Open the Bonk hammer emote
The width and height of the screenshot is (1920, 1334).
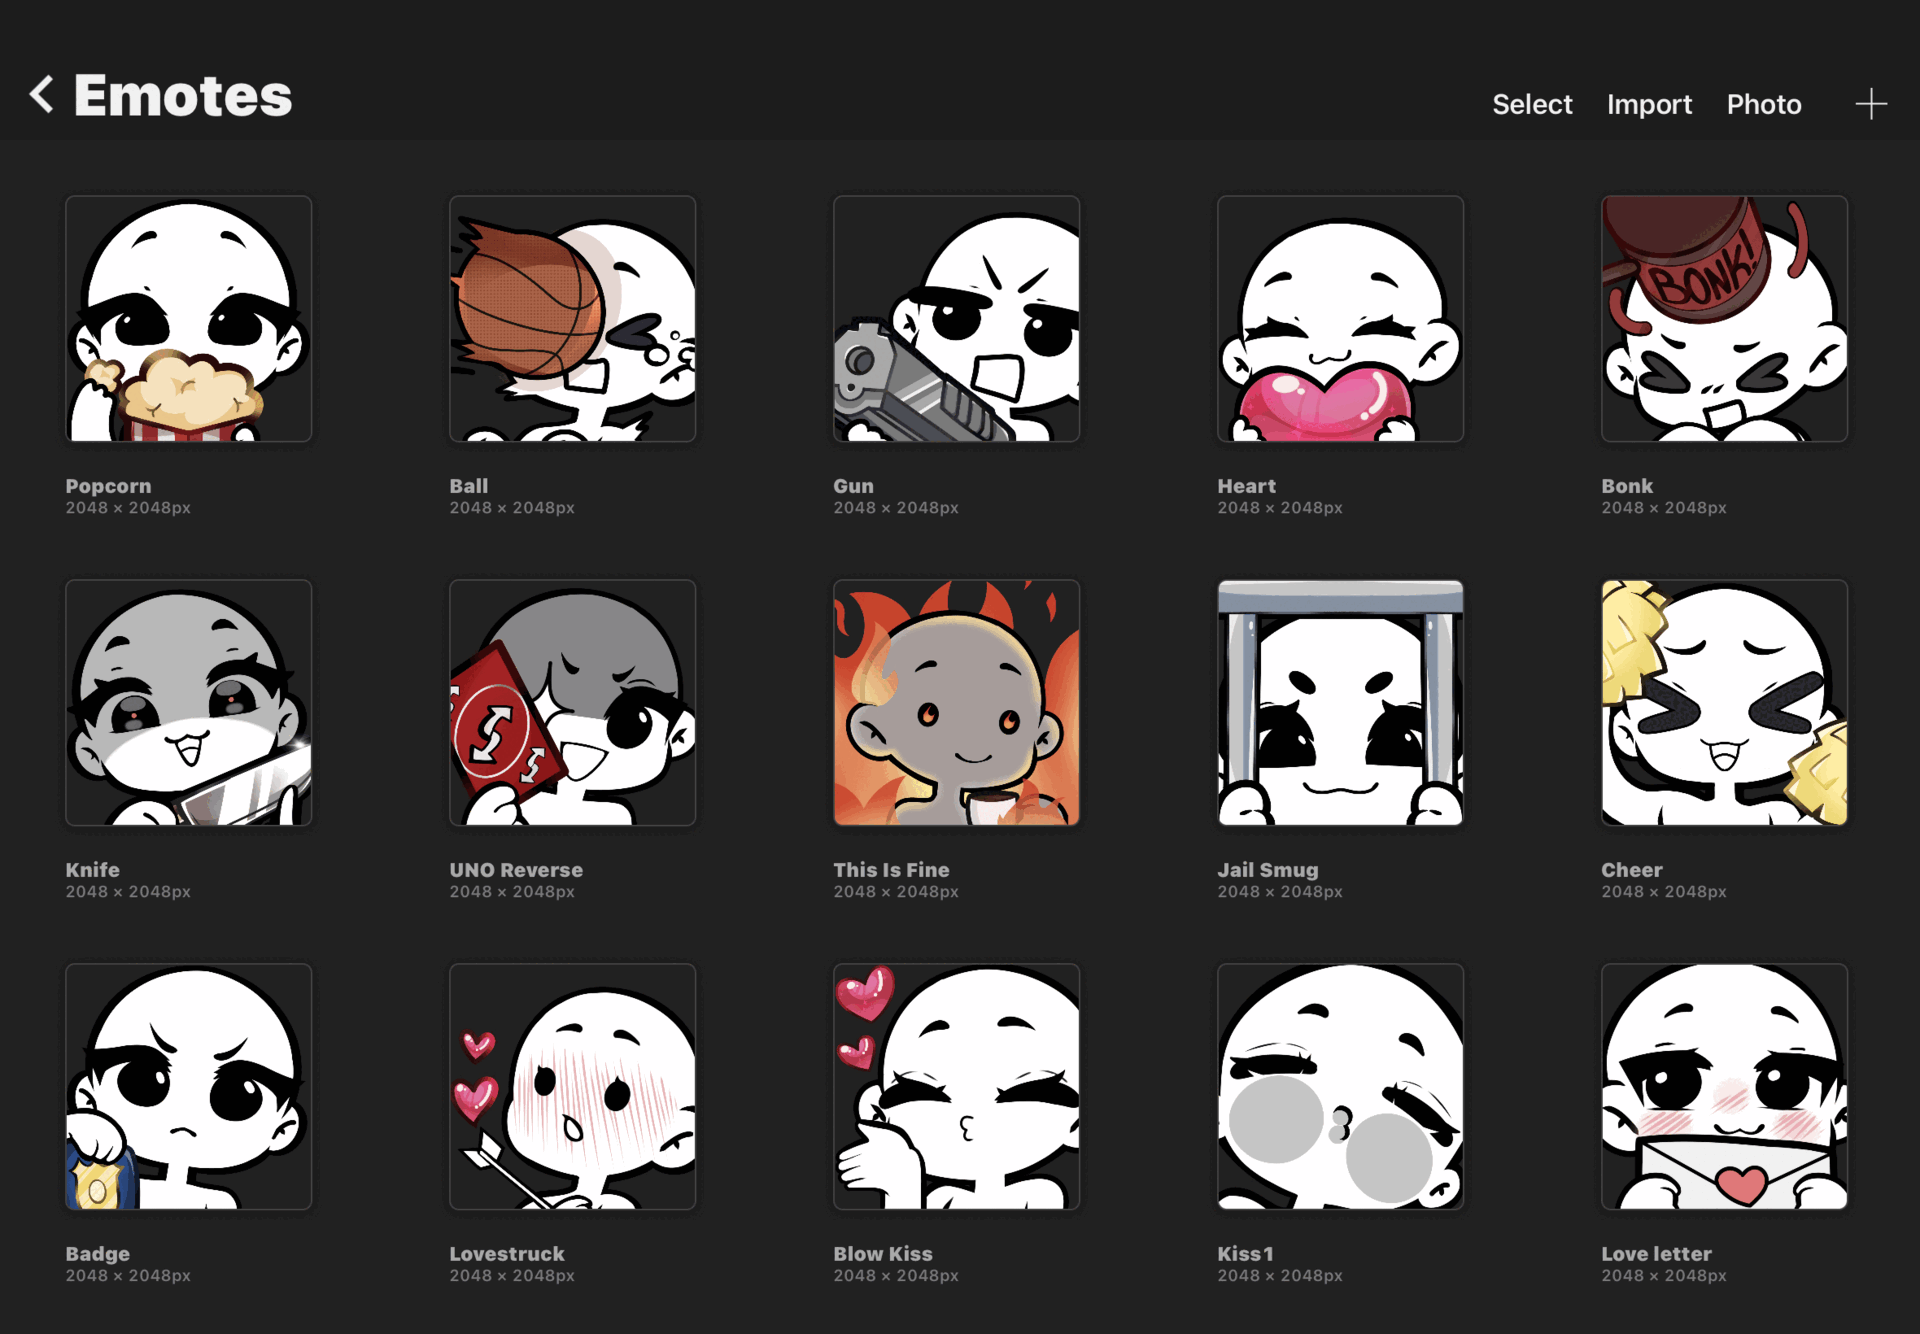tap(1725, 319)
